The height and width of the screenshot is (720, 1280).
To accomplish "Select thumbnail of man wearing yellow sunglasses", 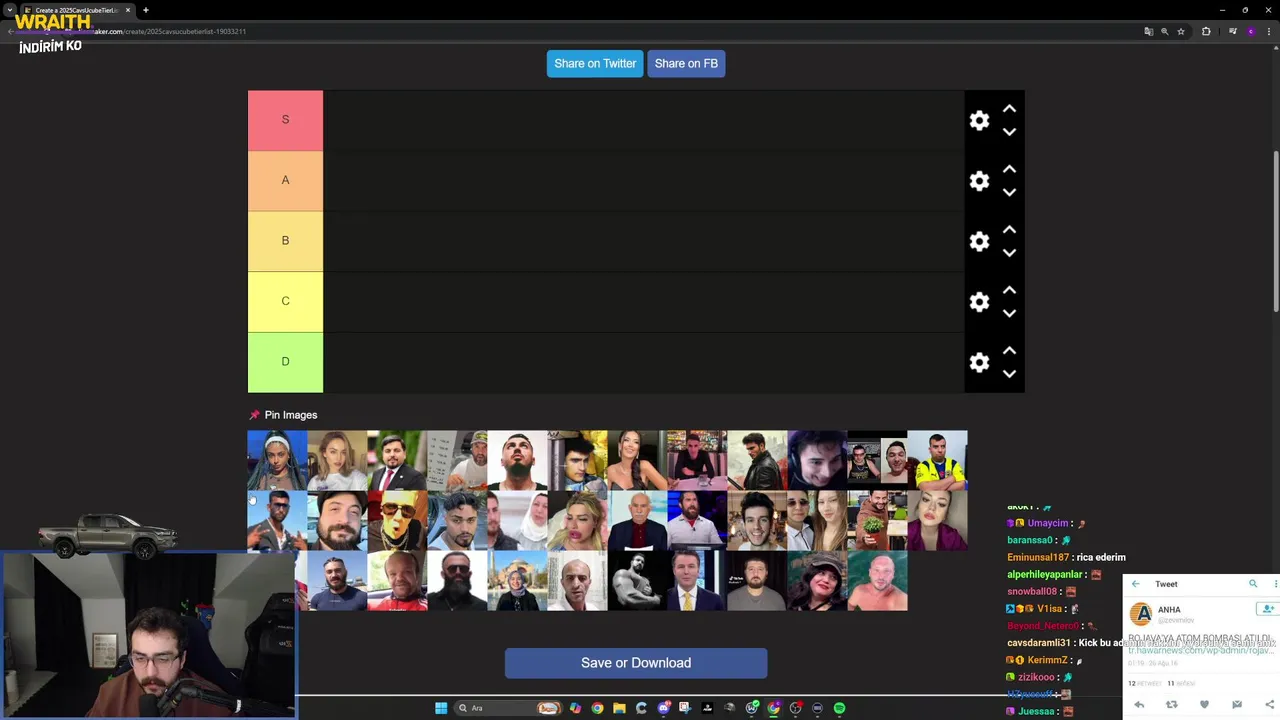I will (x=397, y=520).
